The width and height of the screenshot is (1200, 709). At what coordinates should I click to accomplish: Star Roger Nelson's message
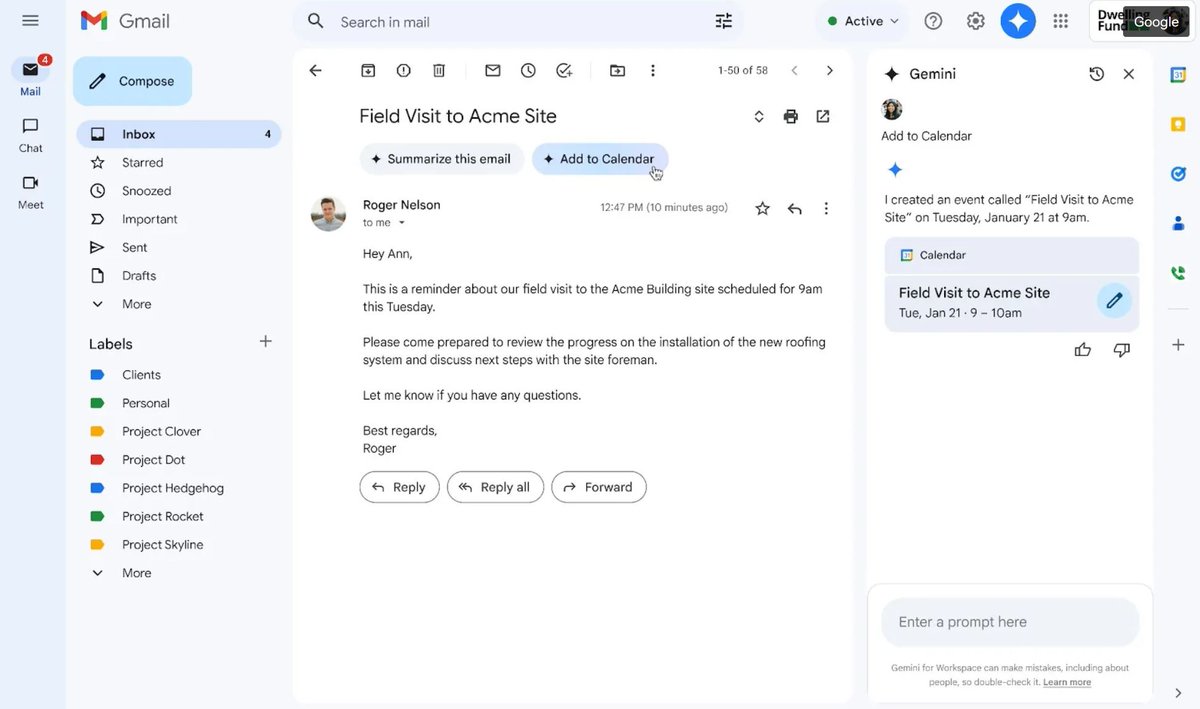point(763,208)
